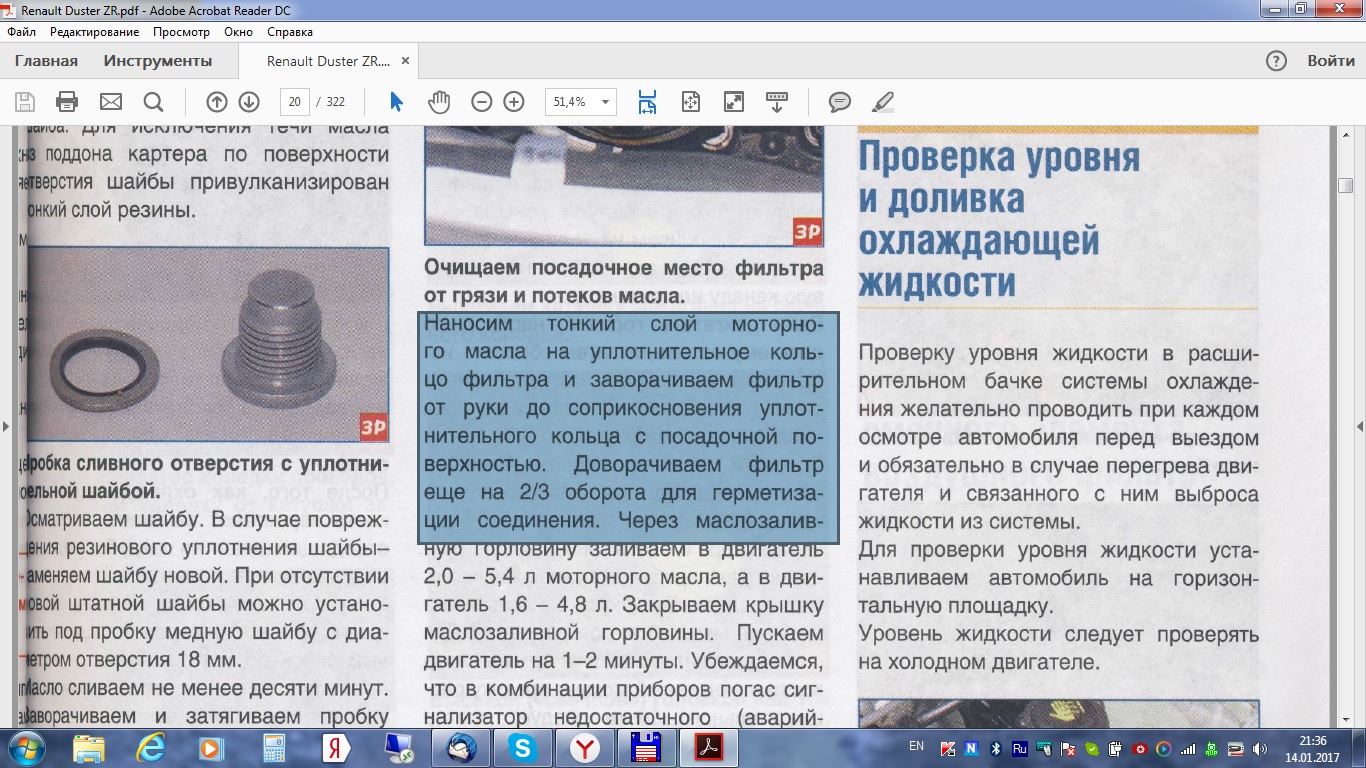Screen dimensions: 1366x768
Task: Fit one full page to window
Action: [x=690, y=102]
